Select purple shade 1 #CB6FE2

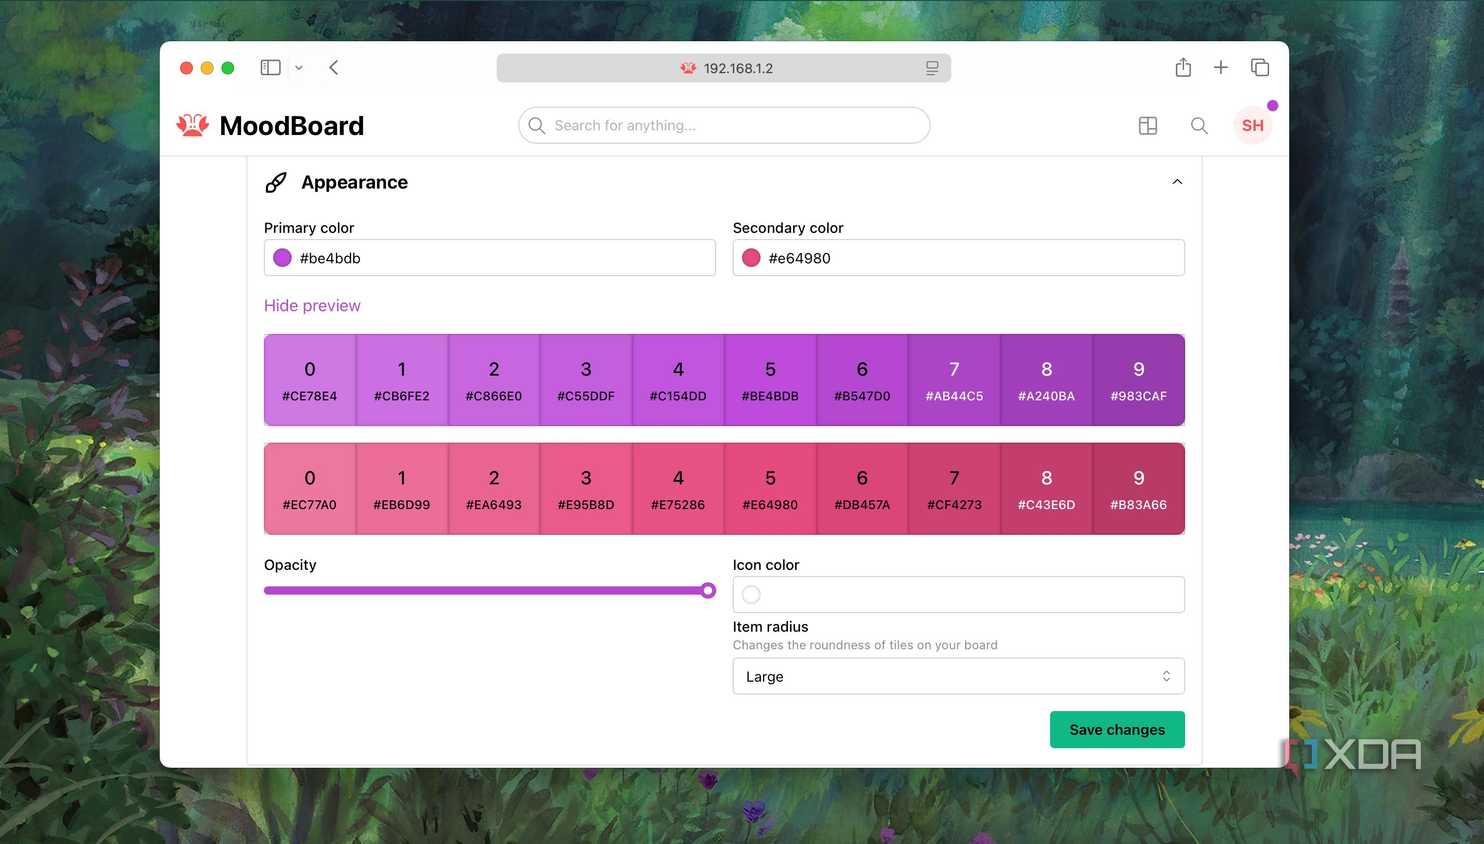pos(402,380)
